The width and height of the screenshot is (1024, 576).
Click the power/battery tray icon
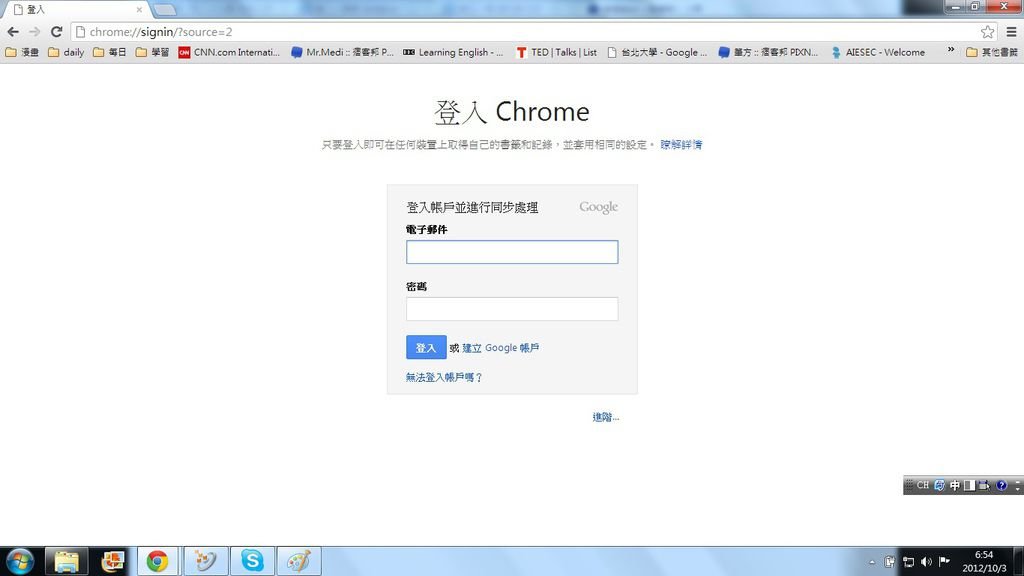coord(889,562)
